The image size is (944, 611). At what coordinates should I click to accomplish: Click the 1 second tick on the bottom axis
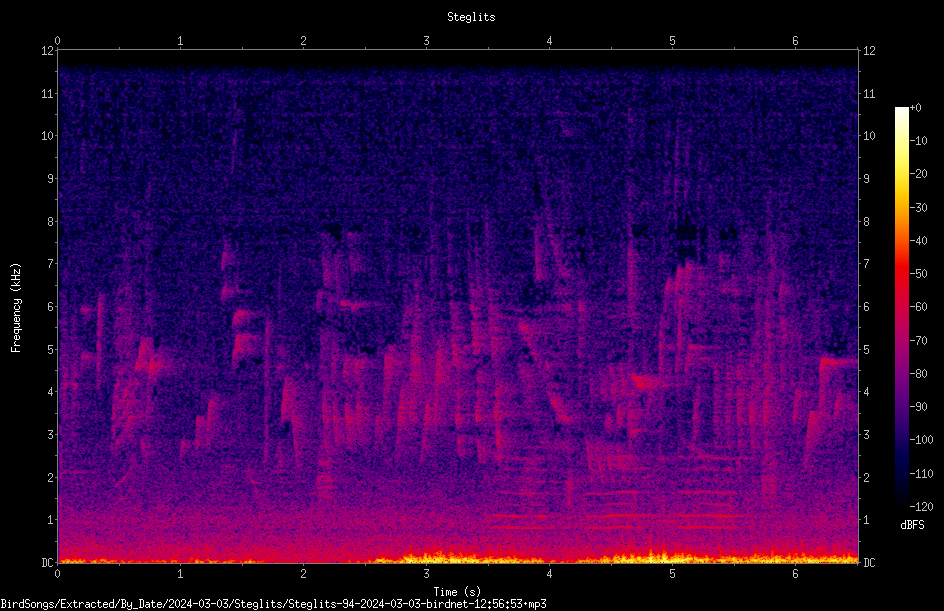(180, 574)
